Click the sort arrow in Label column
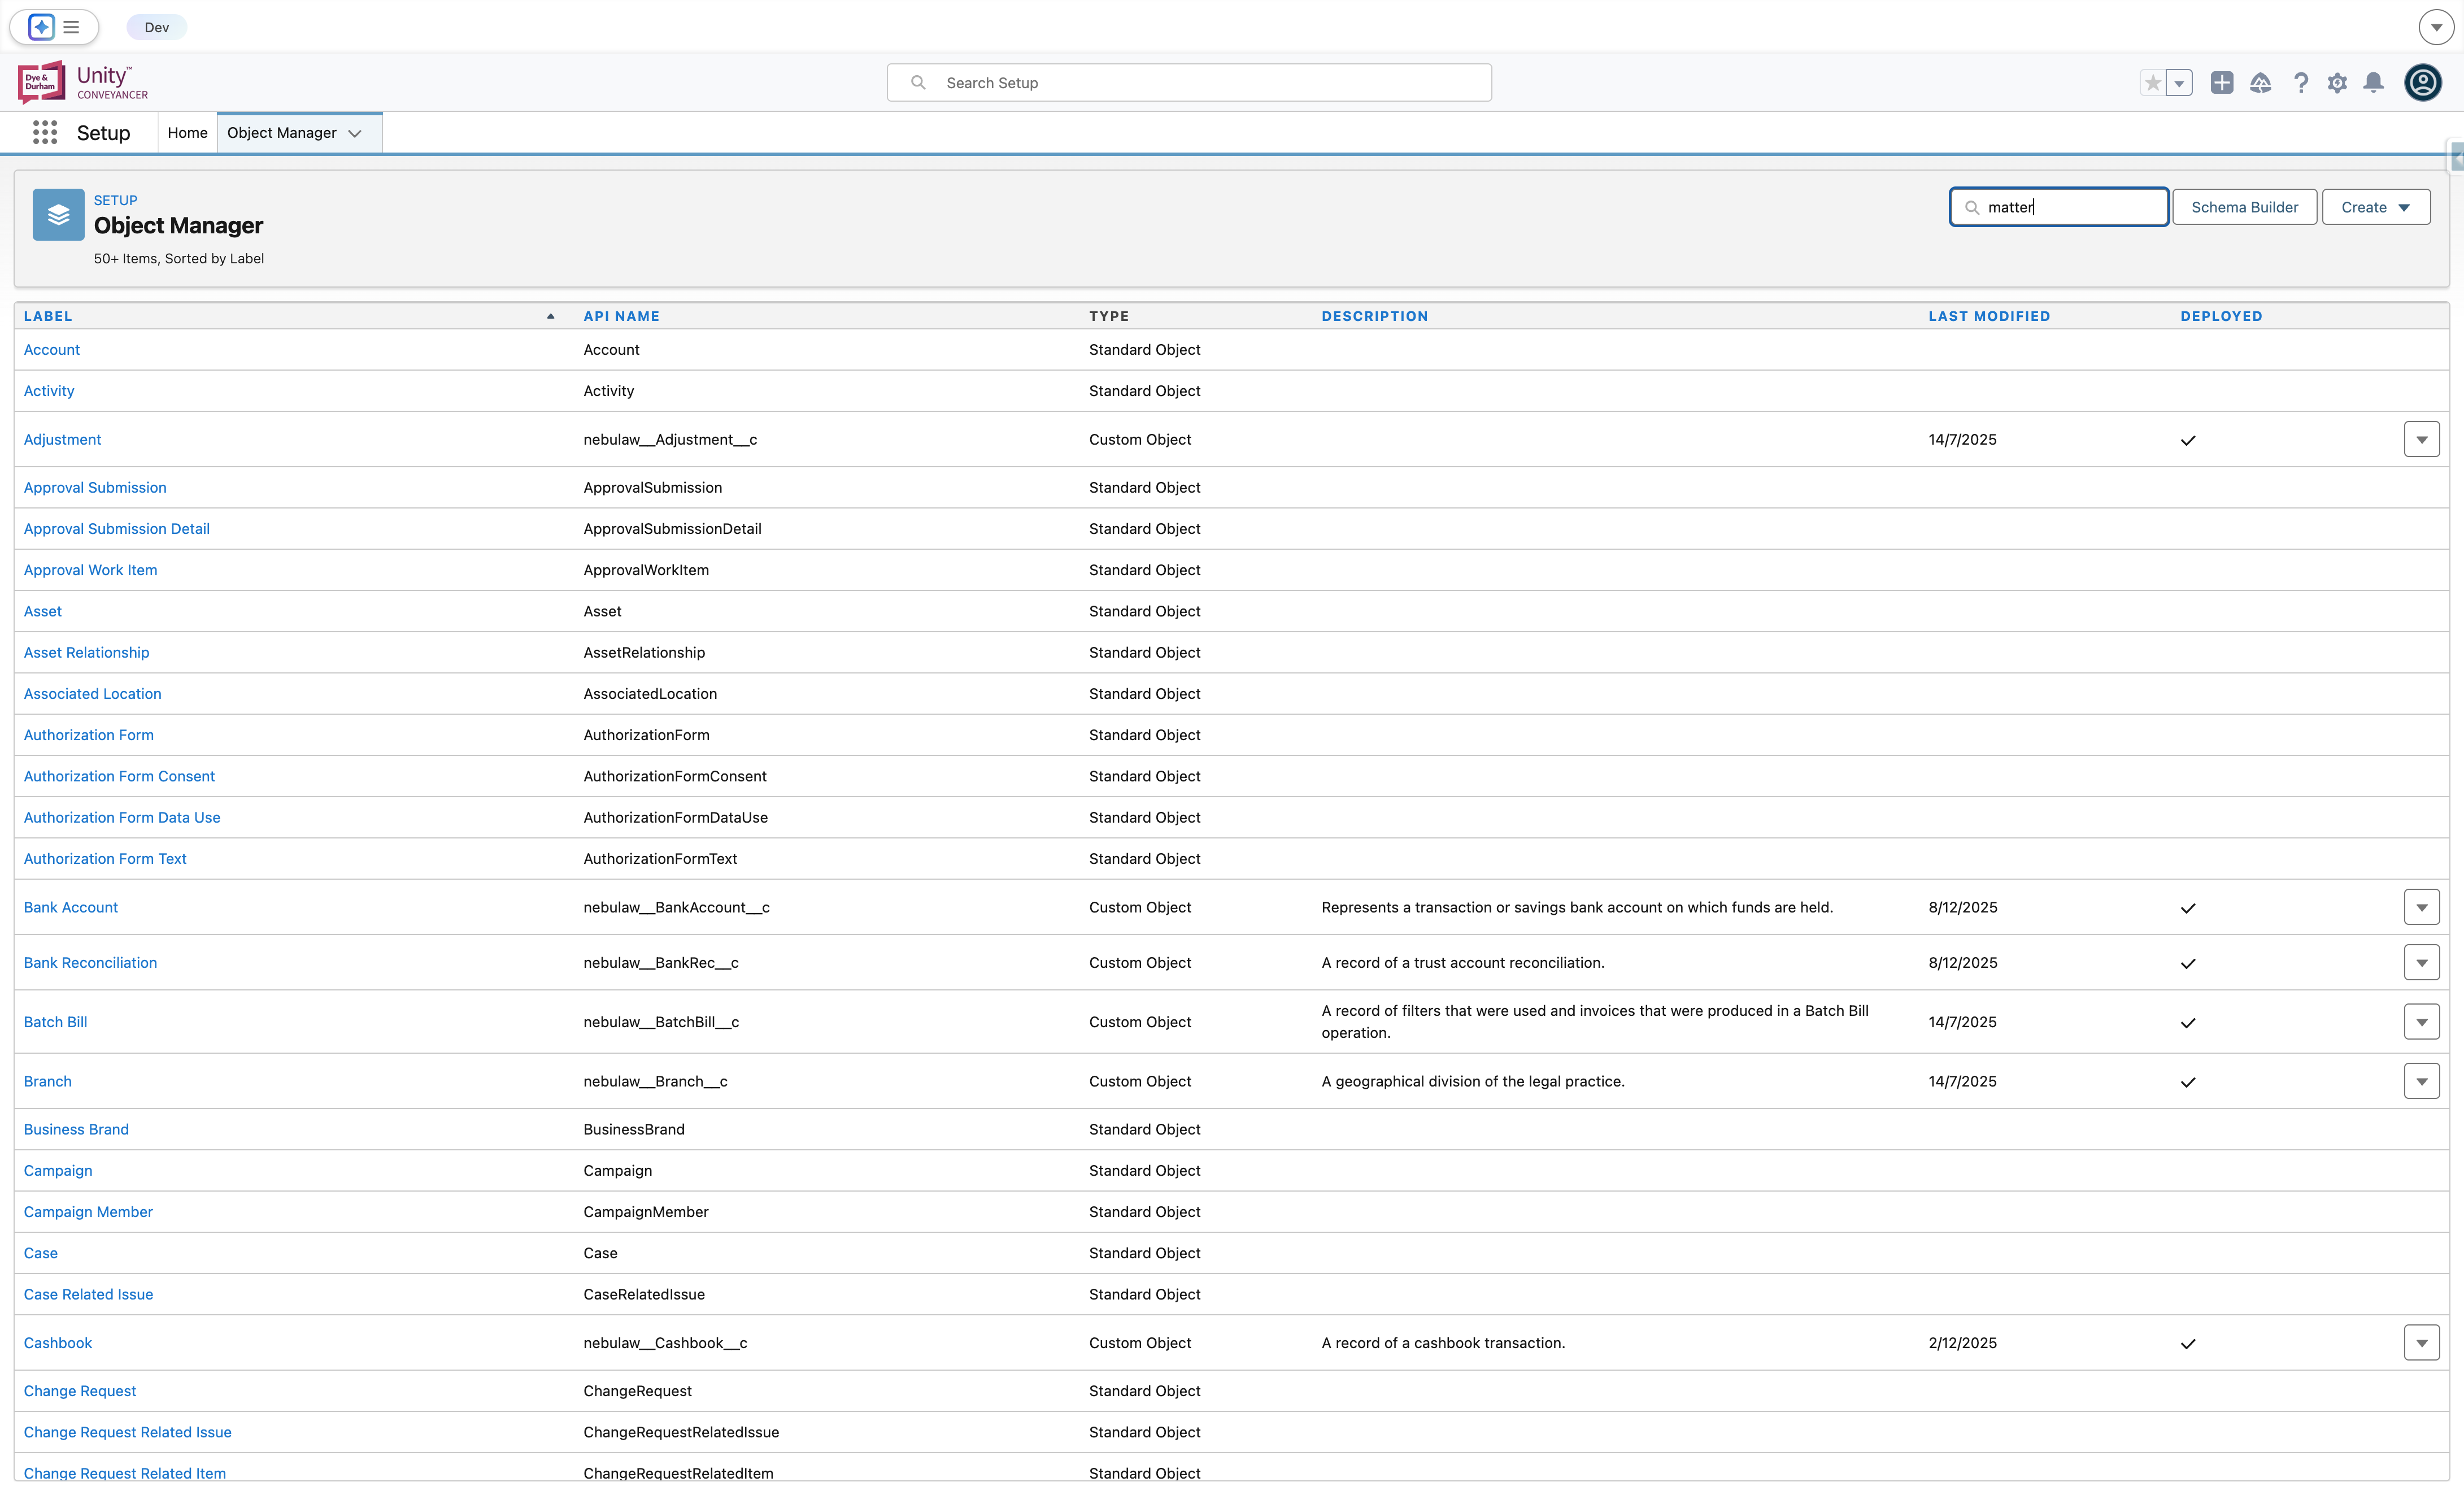The image size is (2464, 1495). click(550, 316)
